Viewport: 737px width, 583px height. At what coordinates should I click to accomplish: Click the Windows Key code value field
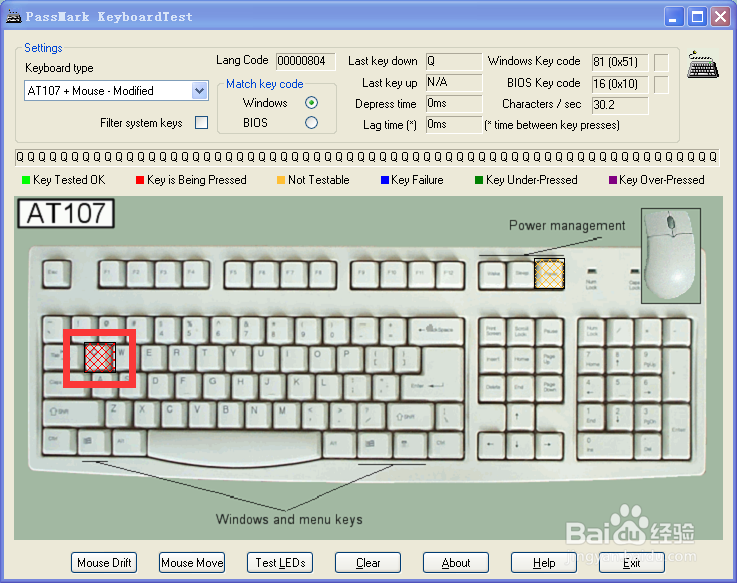click(620, 62)
